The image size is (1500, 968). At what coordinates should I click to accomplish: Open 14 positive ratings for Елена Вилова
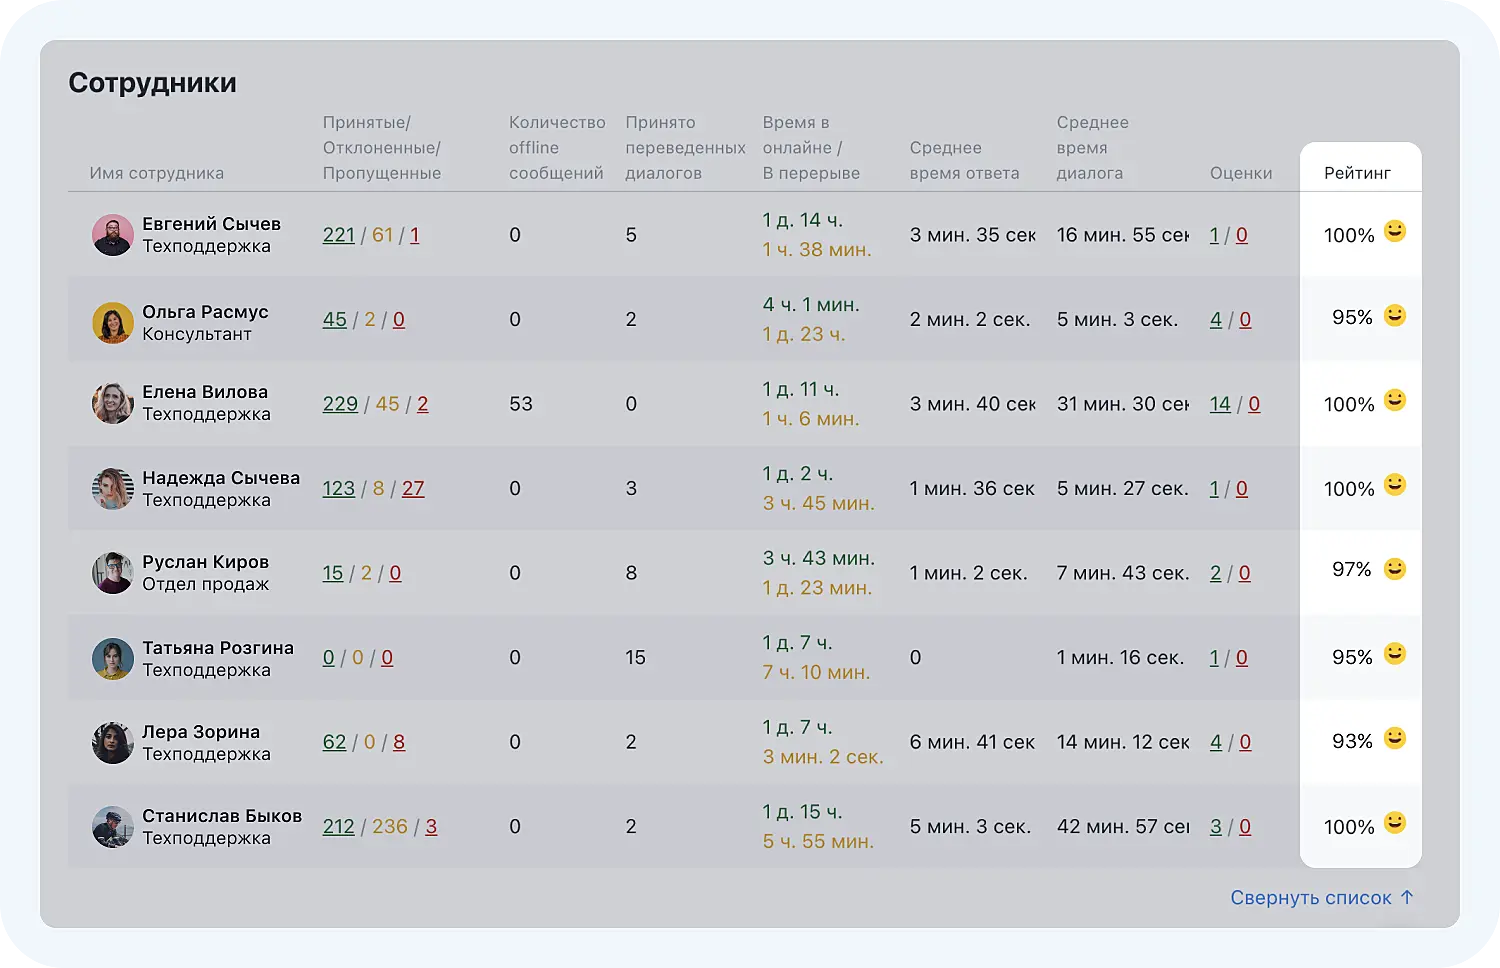click(x=1220, y=404)
